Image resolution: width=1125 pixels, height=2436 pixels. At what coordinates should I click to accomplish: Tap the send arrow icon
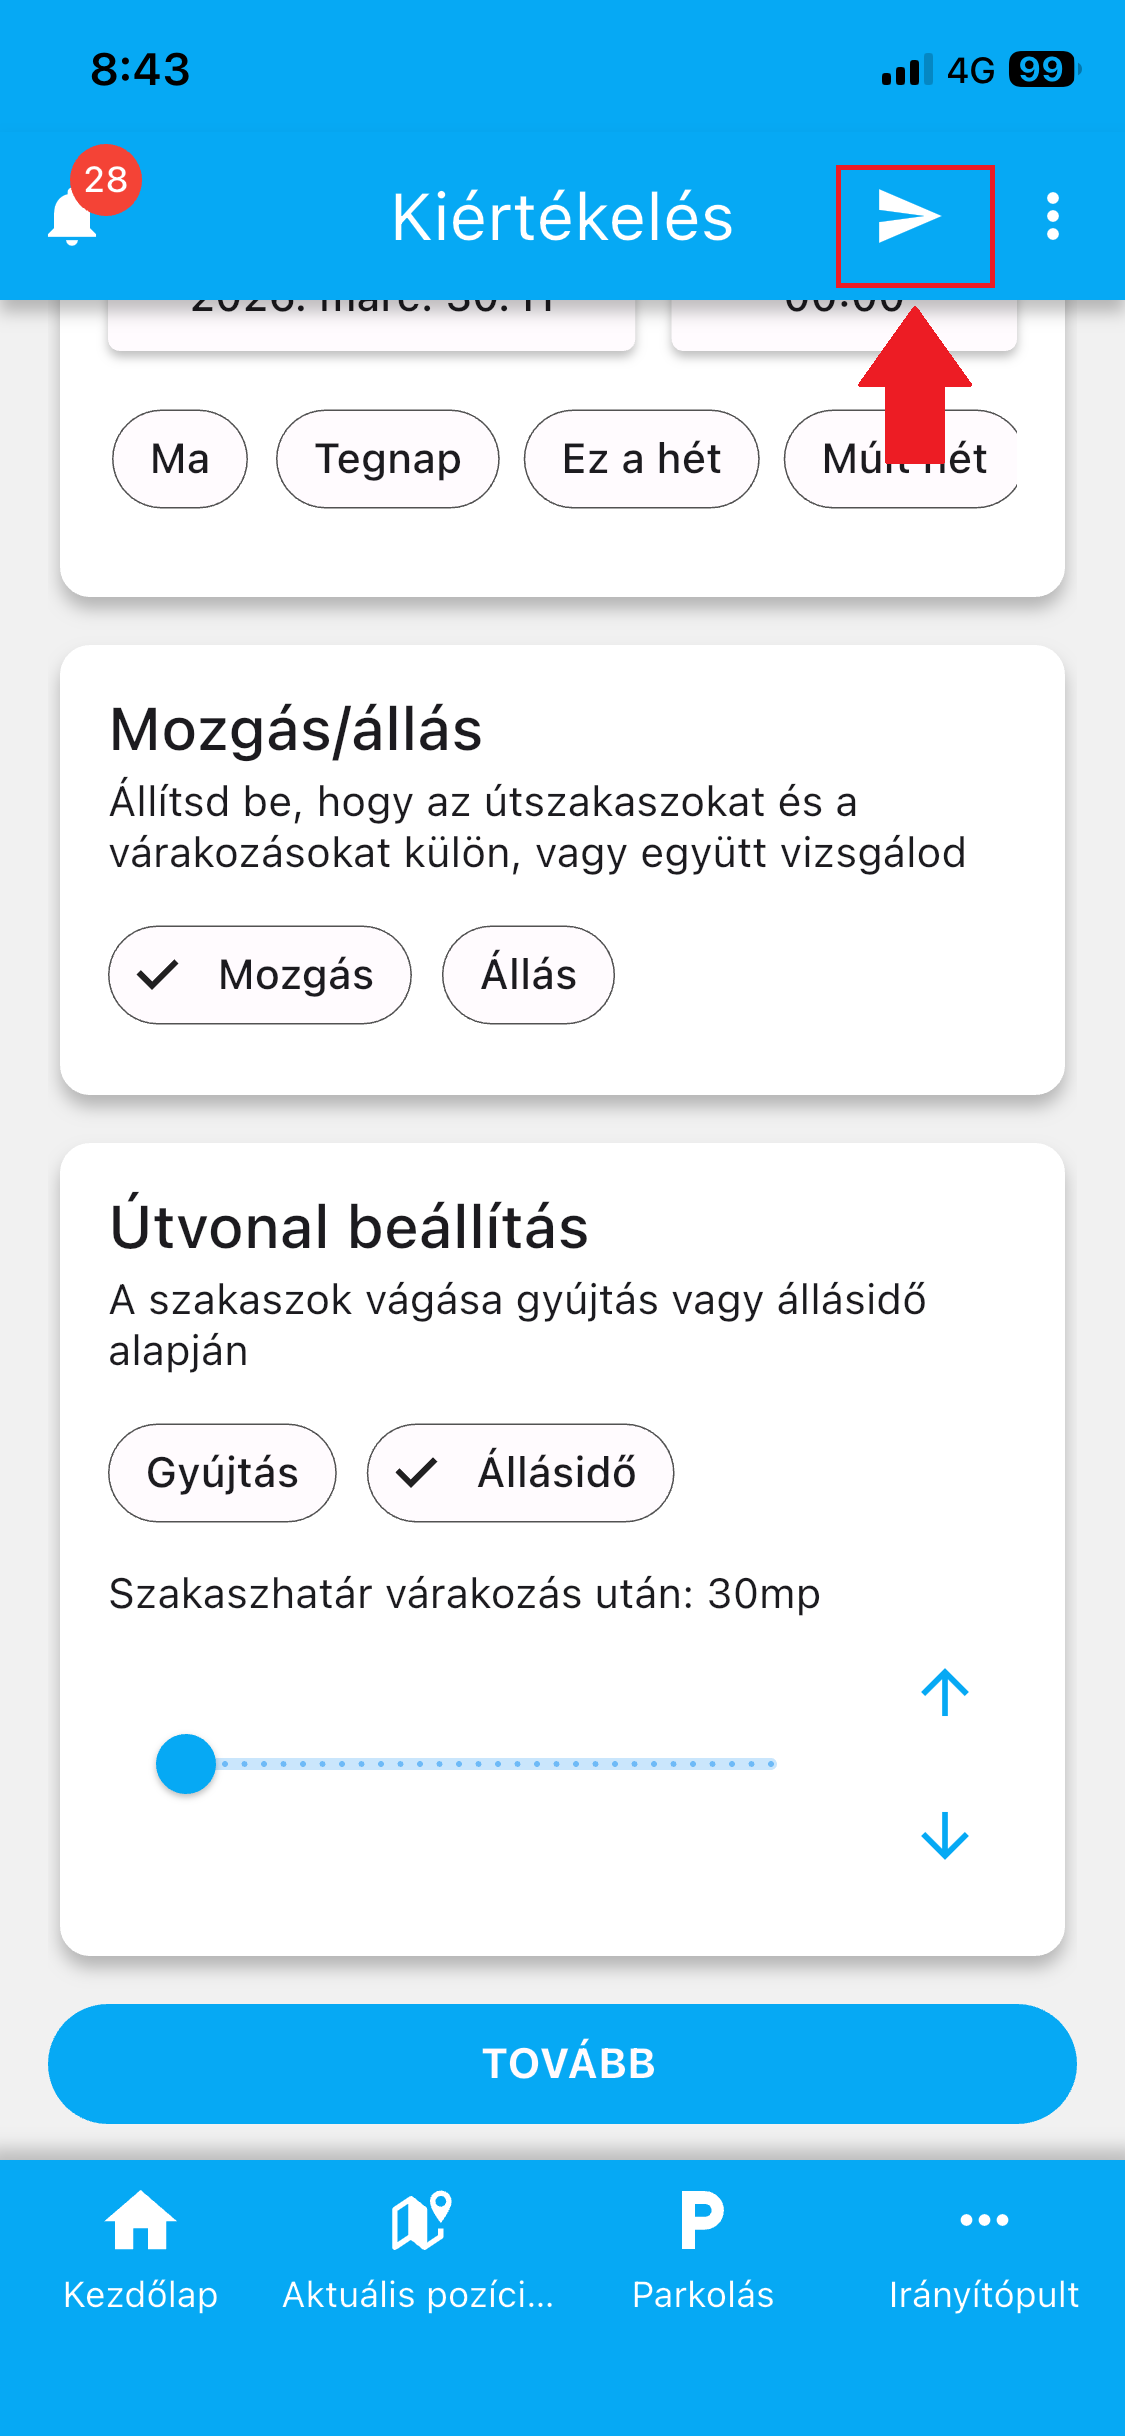click(912, 217)
